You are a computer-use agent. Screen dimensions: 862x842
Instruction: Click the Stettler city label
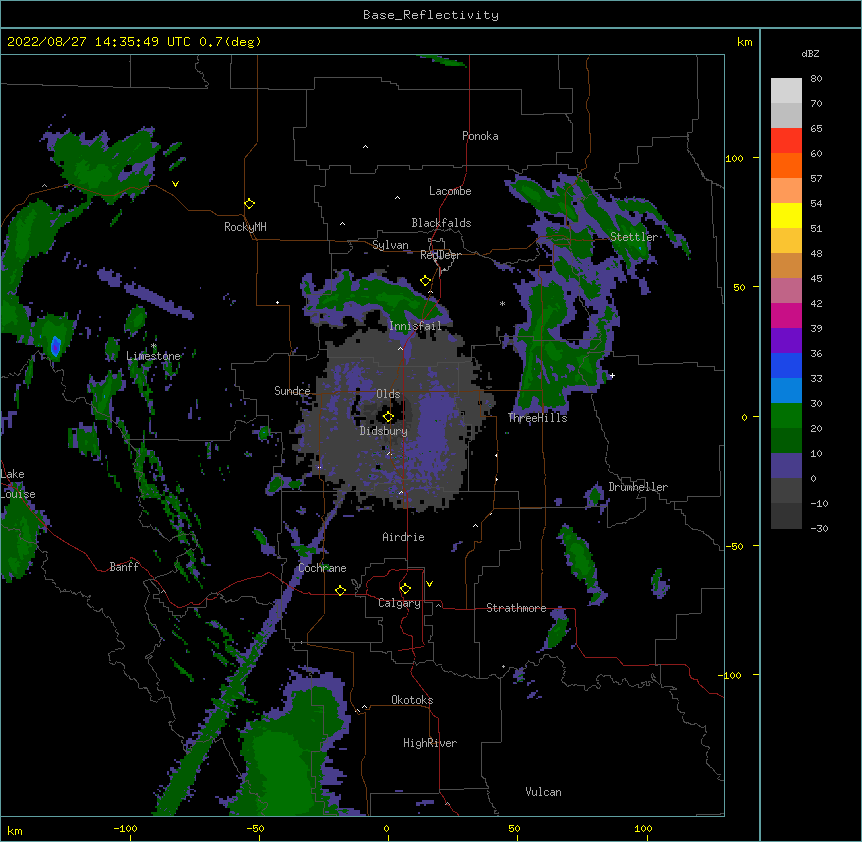point(634,237)
